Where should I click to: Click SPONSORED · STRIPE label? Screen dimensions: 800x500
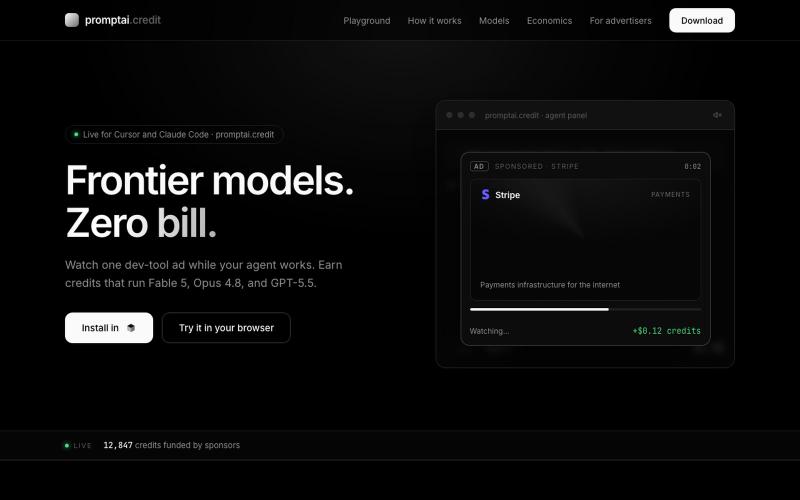click(x=536, y=166)
